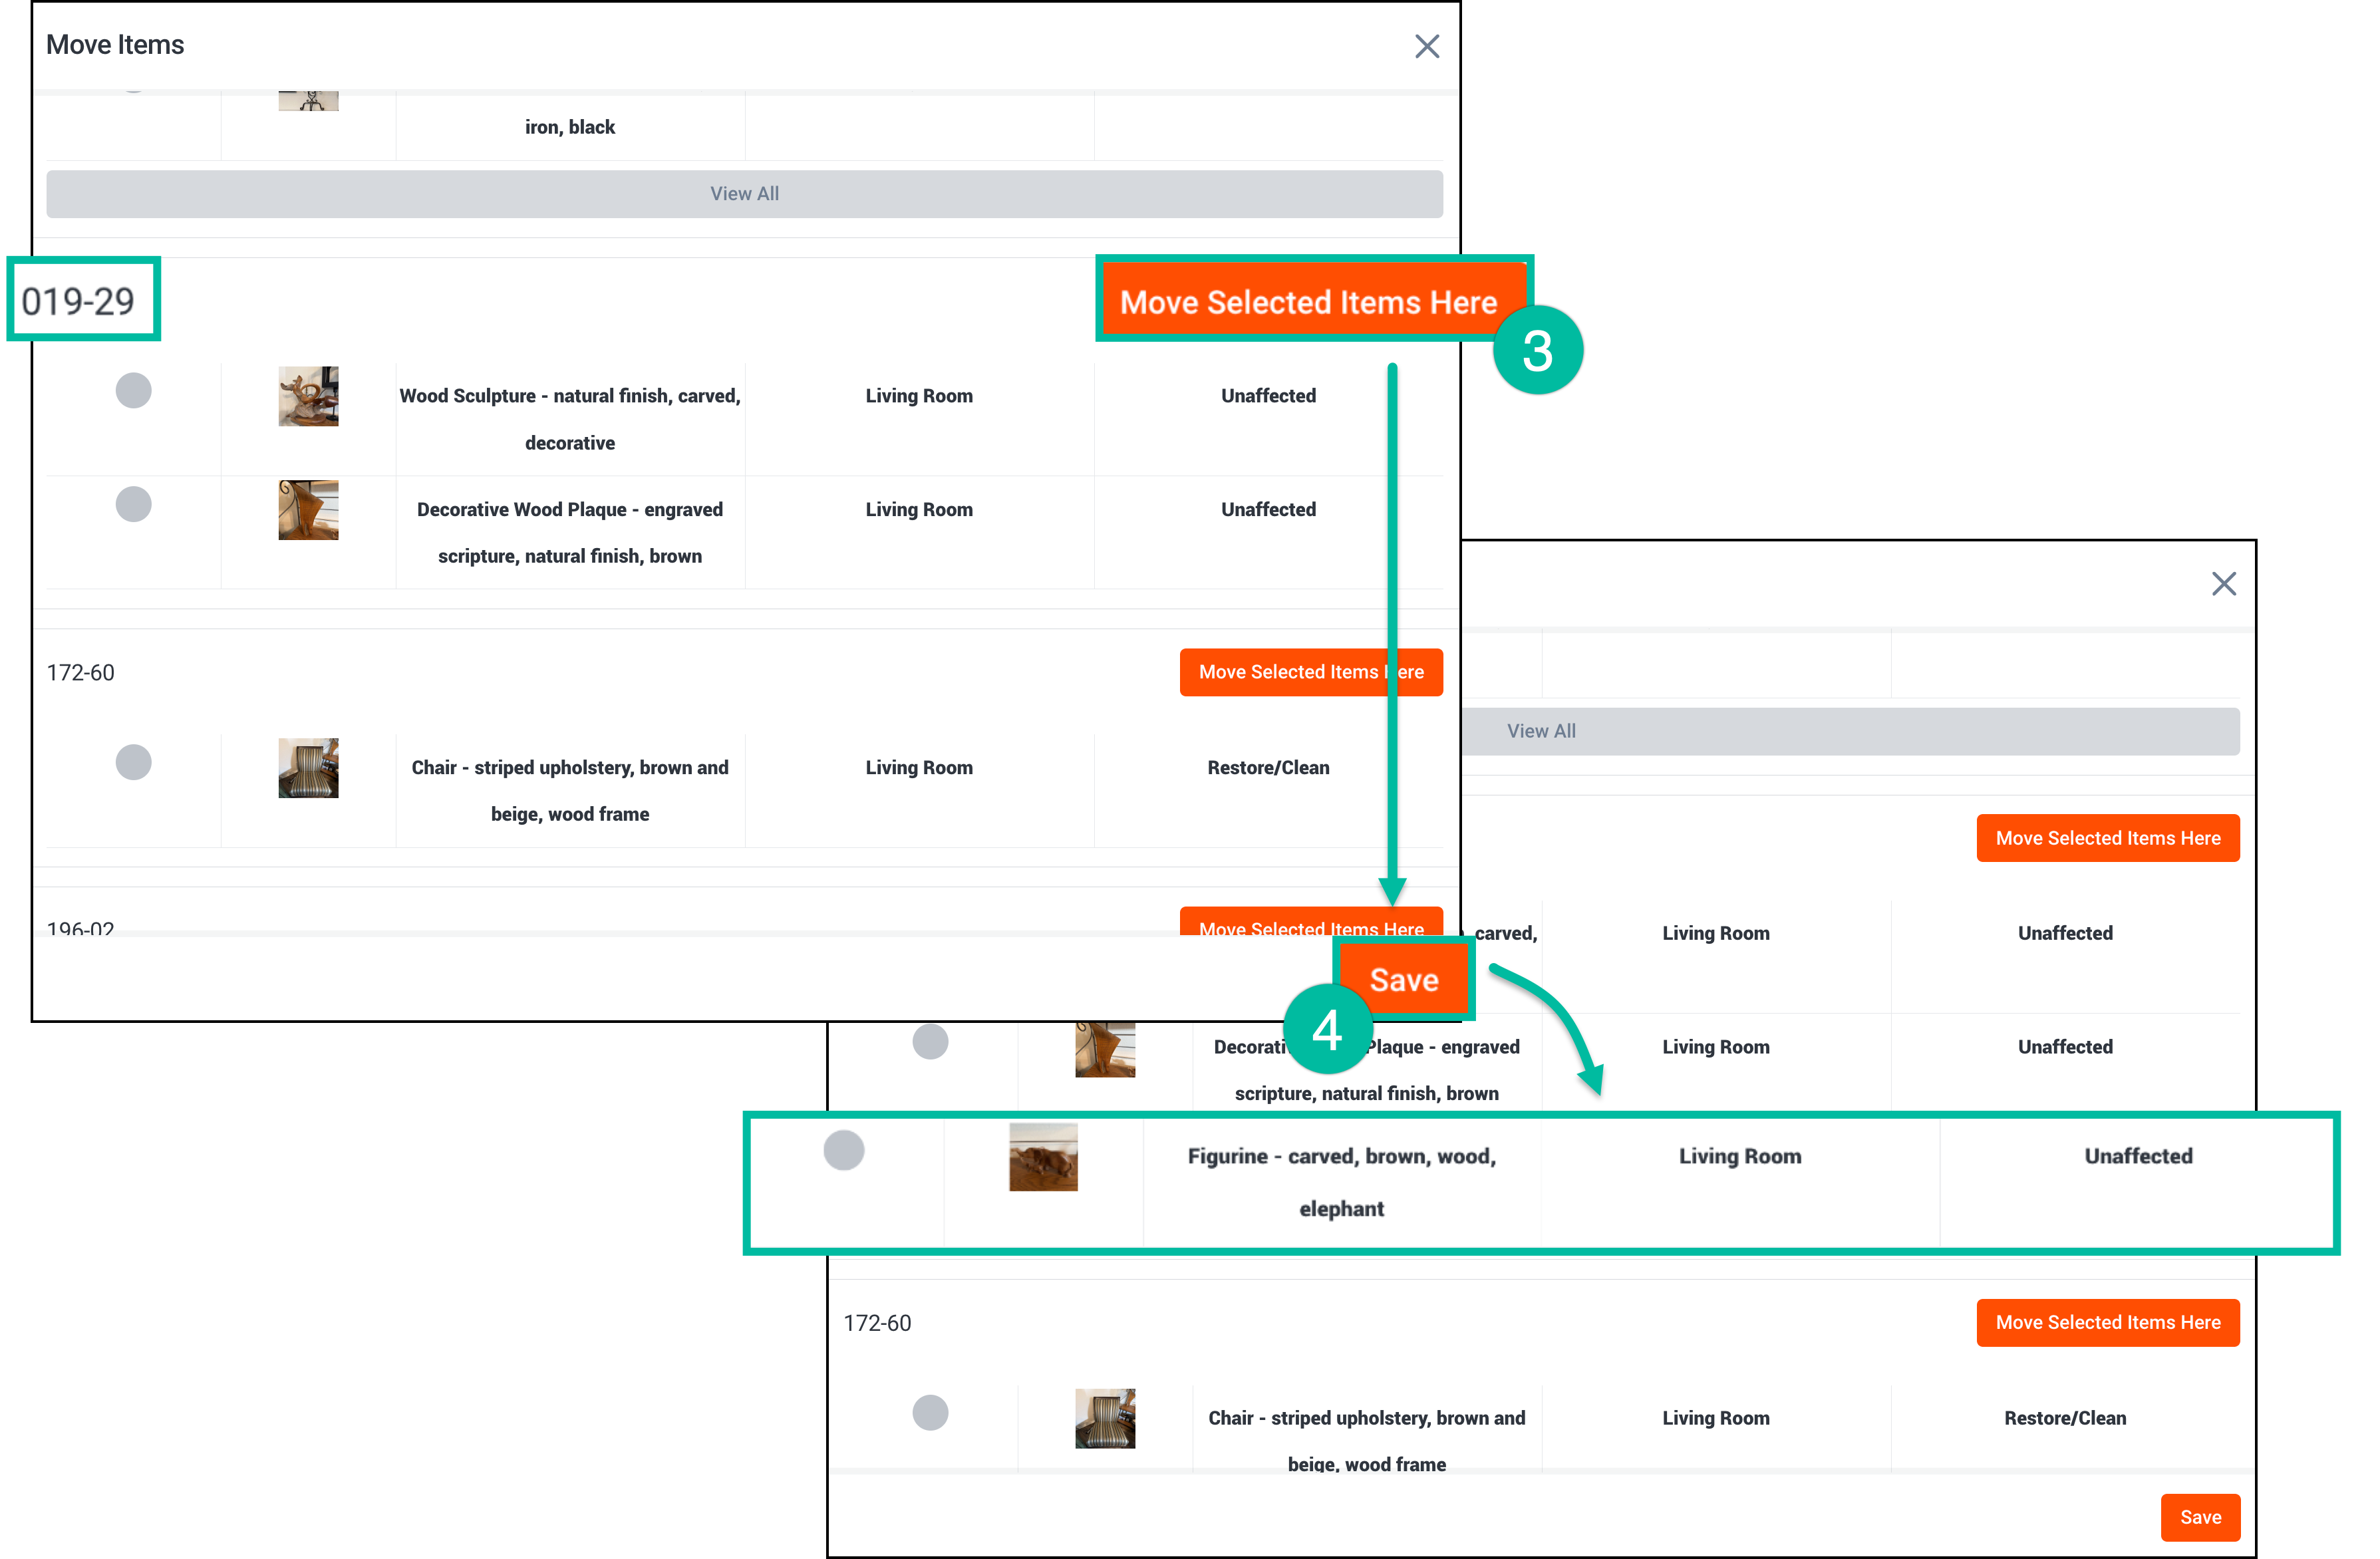Select the Decorative Plaque radio in the second dialog
This screenshot has width=2380, height=1559.
[930, 1042]
